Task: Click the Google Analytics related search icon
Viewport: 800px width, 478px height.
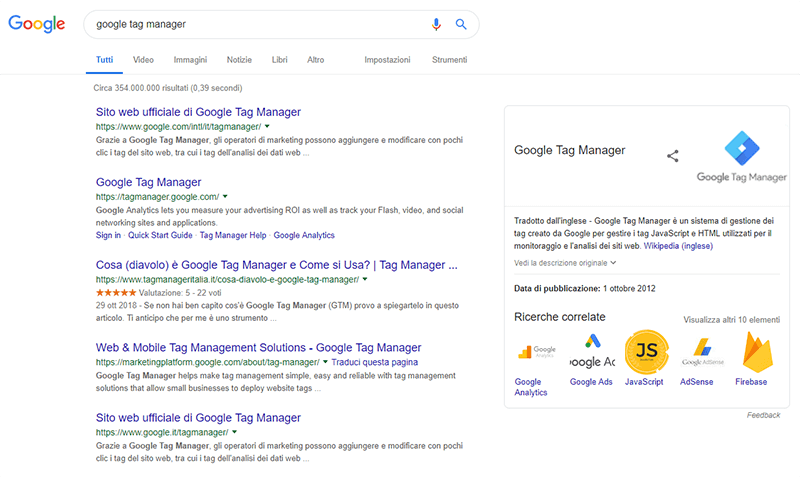Action: coord(536,352)
